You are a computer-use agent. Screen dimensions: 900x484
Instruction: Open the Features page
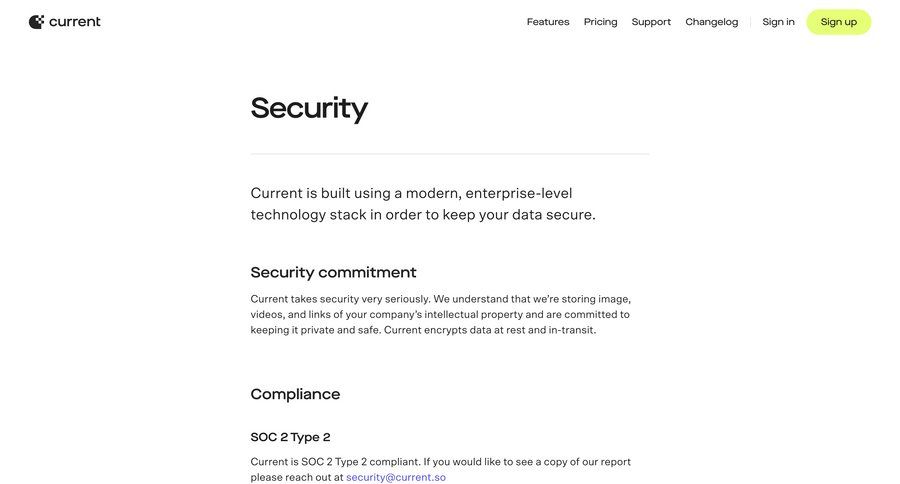(x=548, y=22)
